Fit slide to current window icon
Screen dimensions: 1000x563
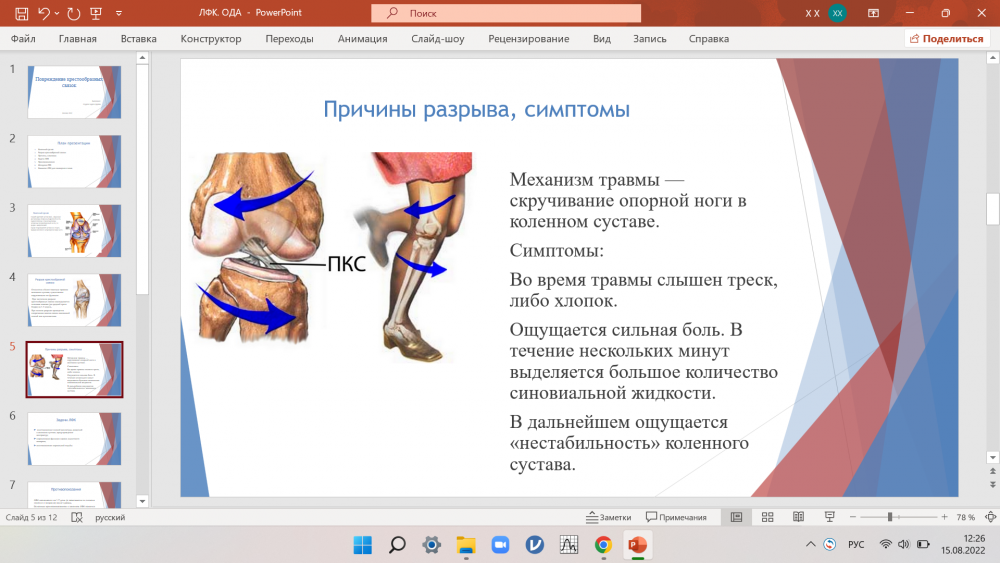[x=990, y=517]
